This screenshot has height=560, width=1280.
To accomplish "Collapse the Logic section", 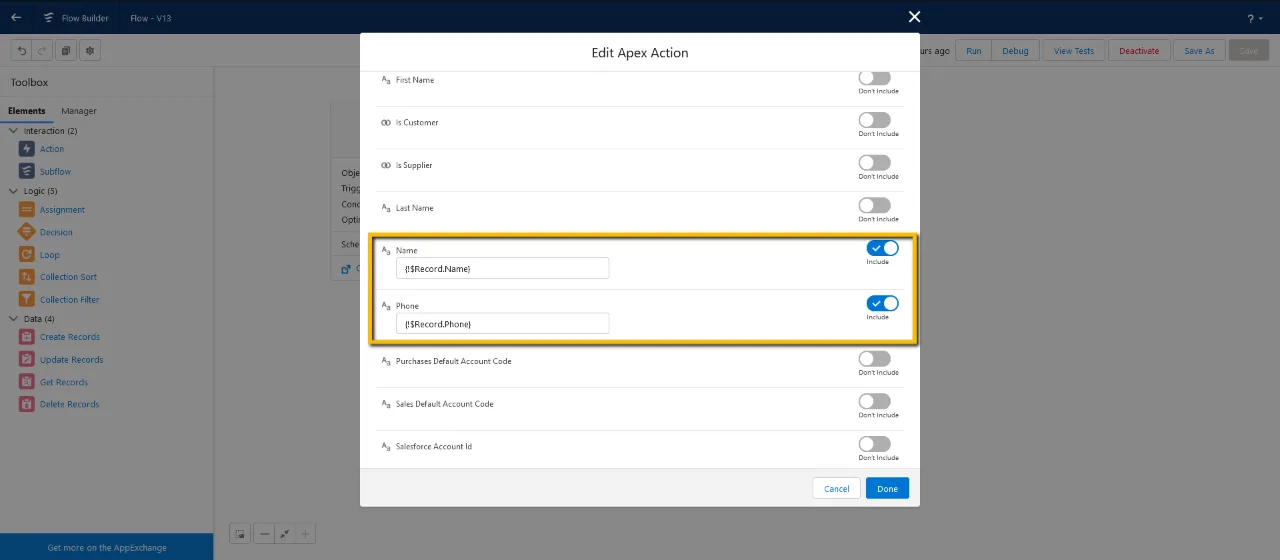I will point(14,191).
